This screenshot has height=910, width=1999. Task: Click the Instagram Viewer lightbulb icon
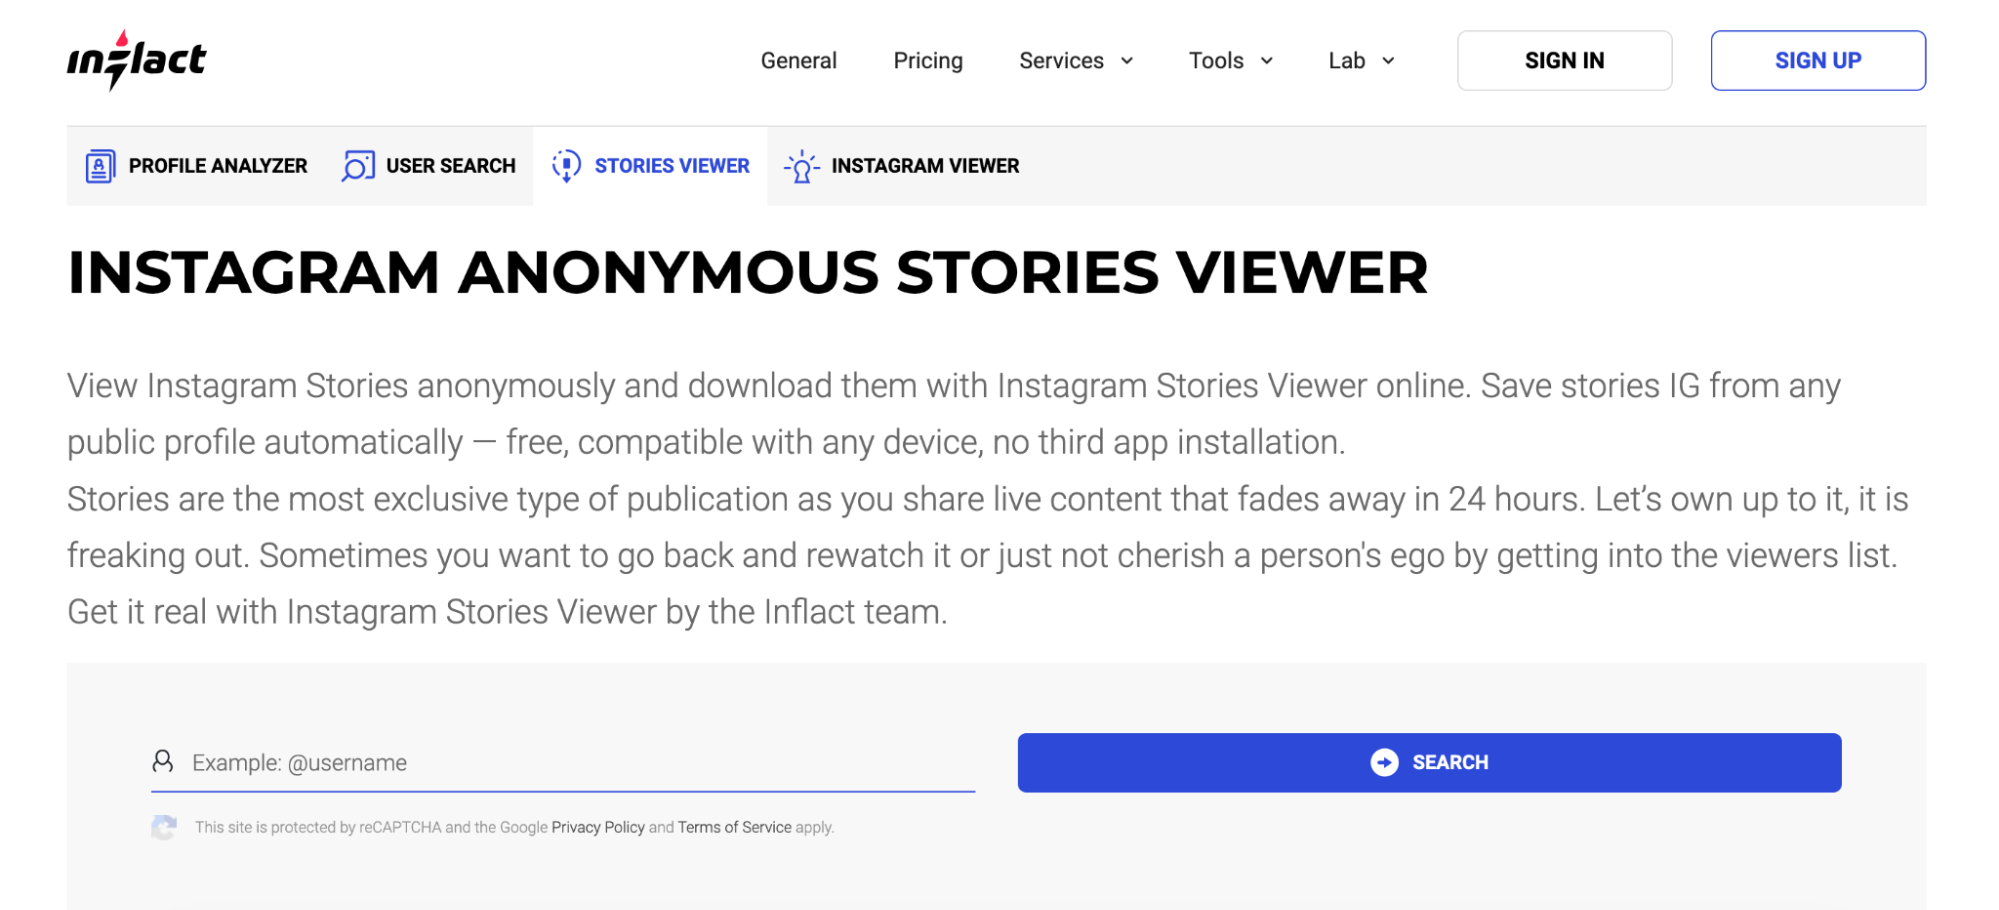(x=802, y=167)
